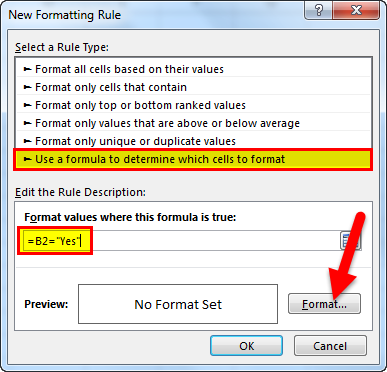Confirm the rule with OK
This screenshot has width=387, height=372.
click(x=246, y=346)
